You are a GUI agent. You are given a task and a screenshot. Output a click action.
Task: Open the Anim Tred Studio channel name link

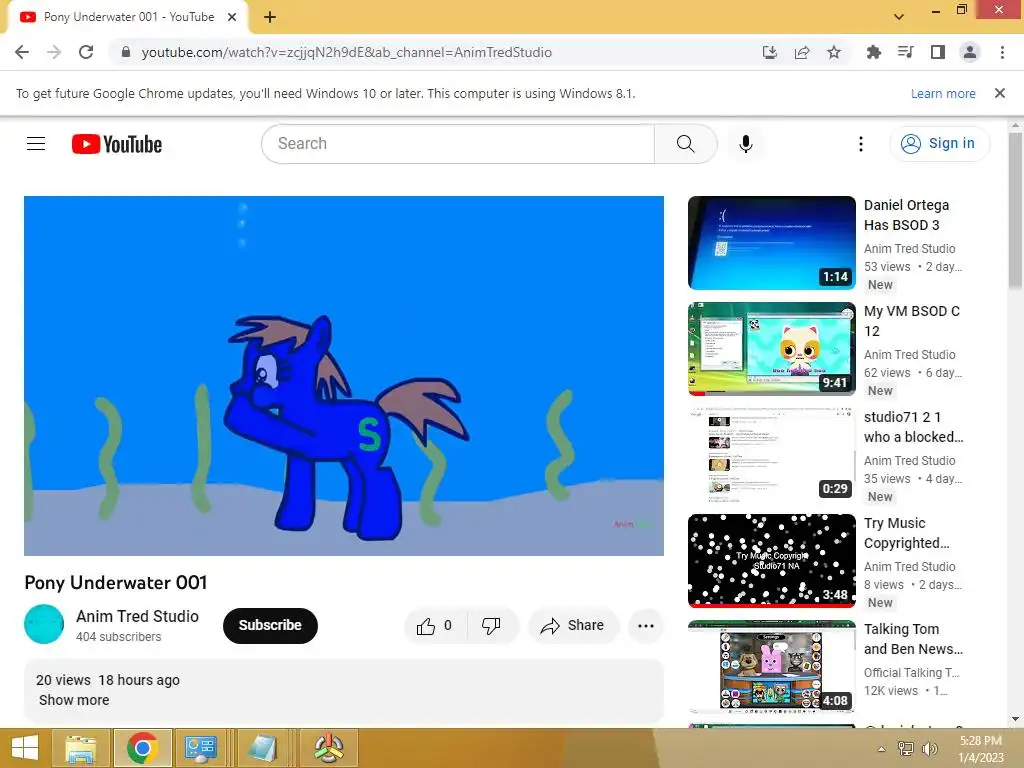pos(137,616)
